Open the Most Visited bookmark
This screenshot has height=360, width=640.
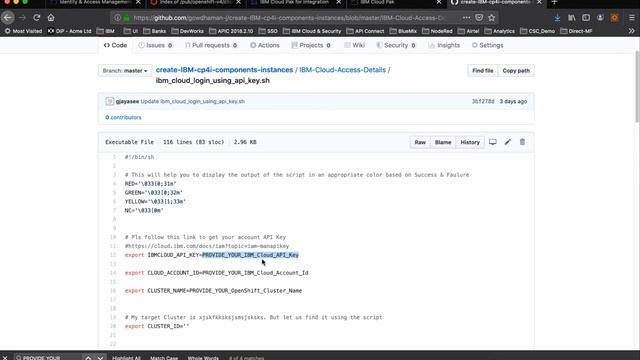tap(23, 31)
